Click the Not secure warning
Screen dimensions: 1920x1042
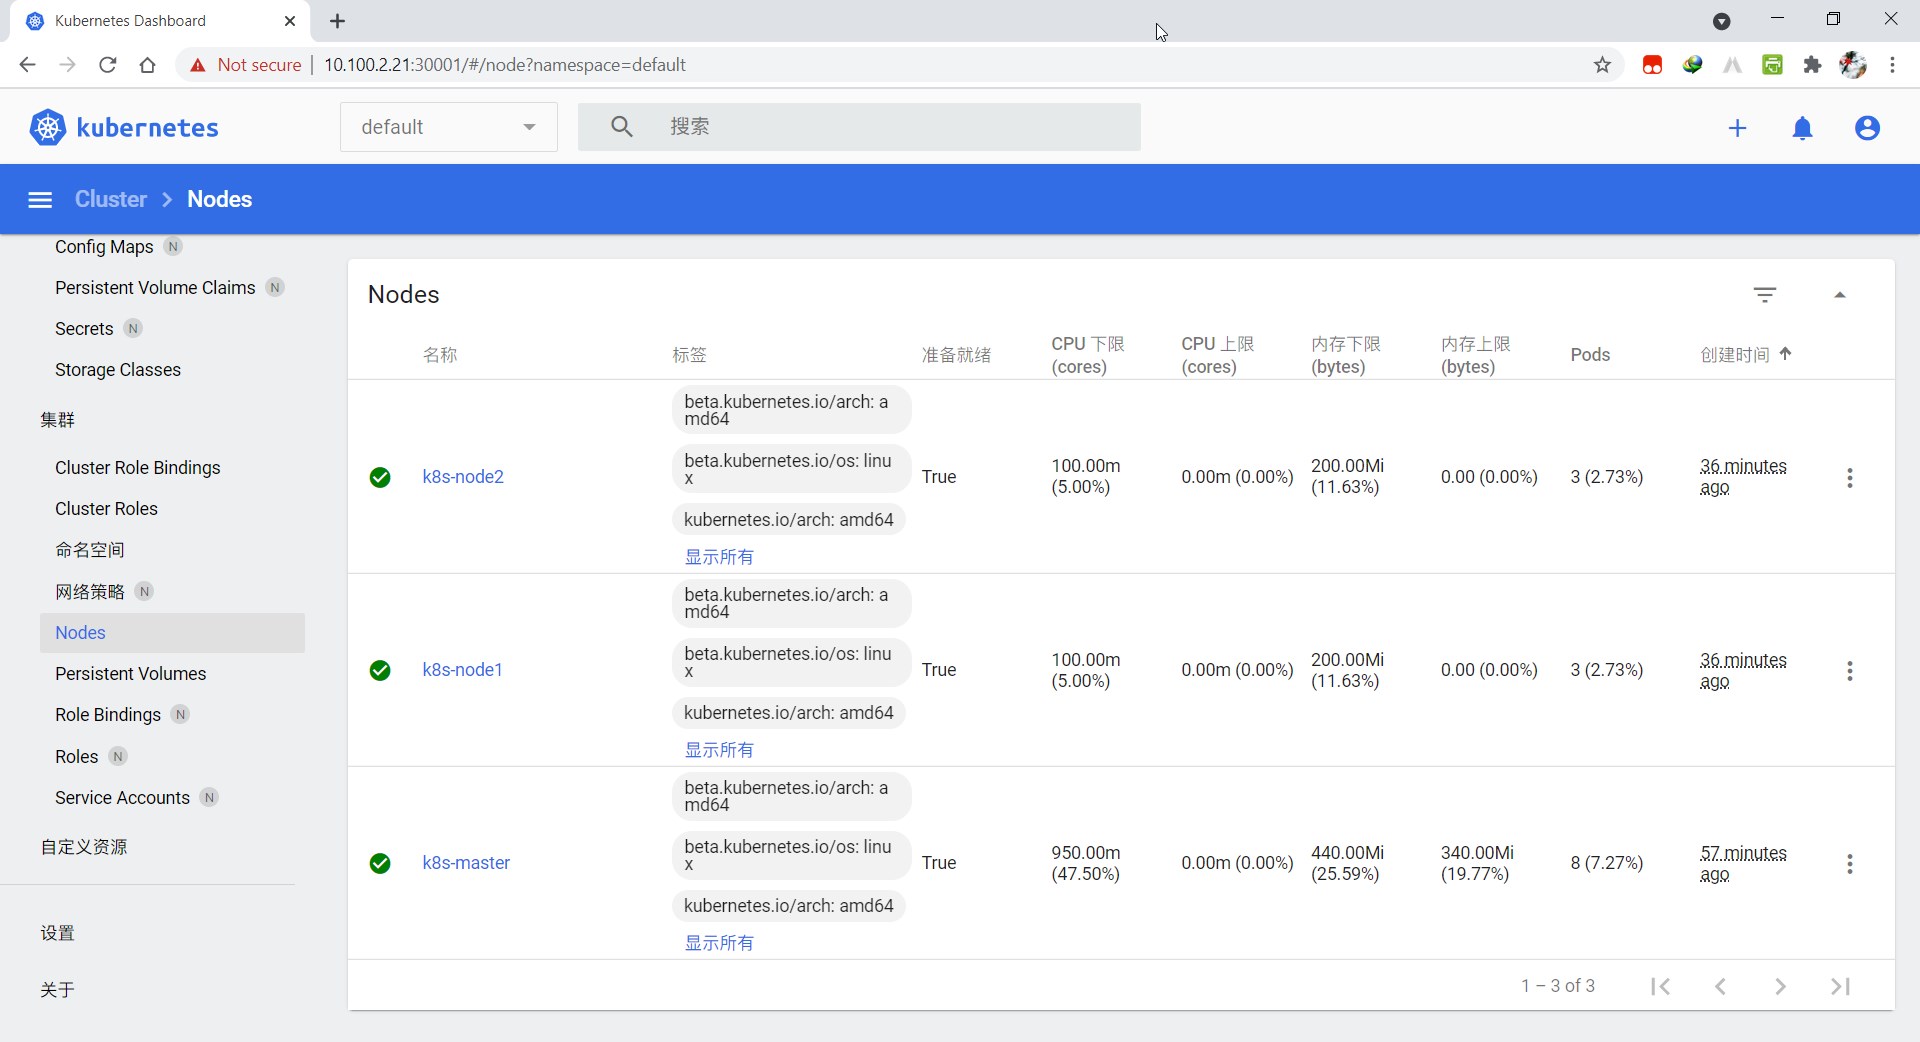[245, 65]
